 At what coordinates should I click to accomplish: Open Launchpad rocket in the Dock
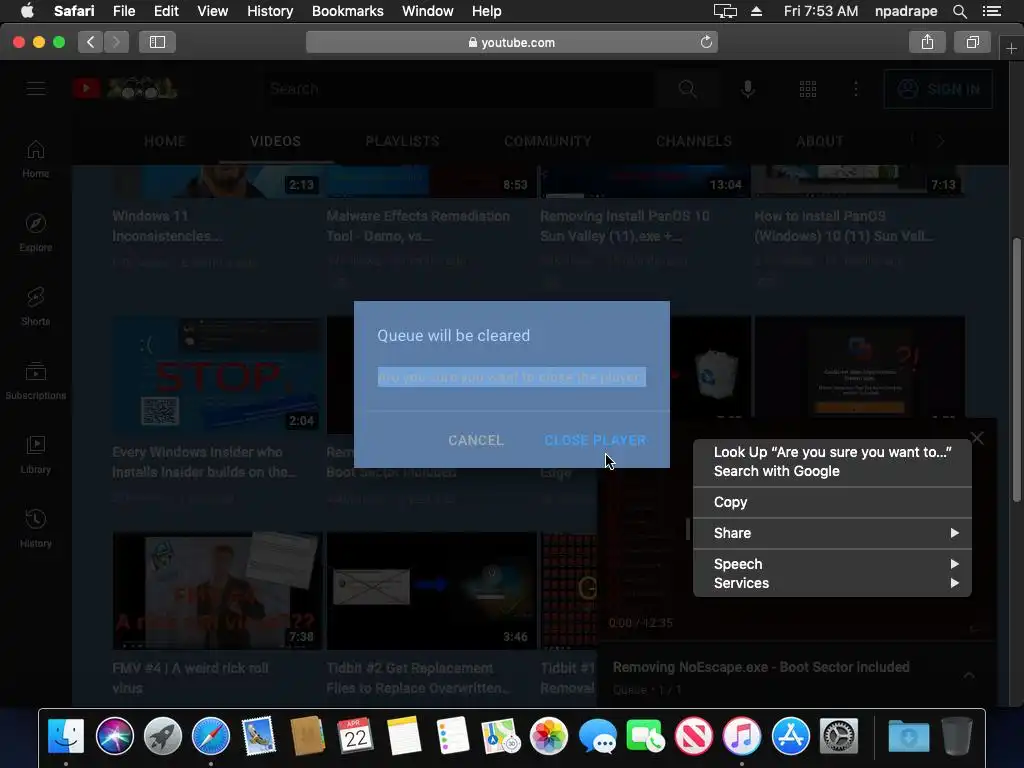[163, 737]
